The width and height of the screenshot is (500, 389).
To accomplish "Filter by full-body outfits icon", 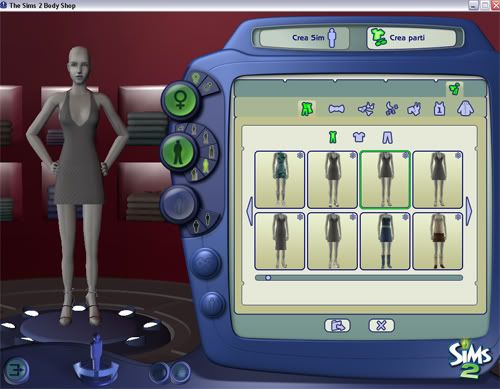I will coord(332,137).
